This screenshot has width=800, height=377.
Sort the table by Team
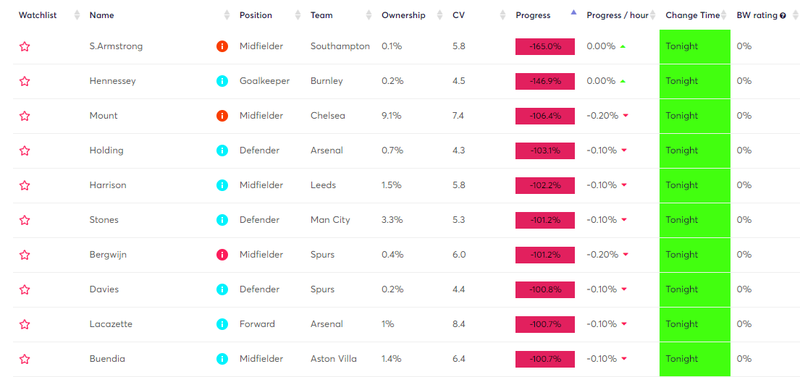coord(321,15)
